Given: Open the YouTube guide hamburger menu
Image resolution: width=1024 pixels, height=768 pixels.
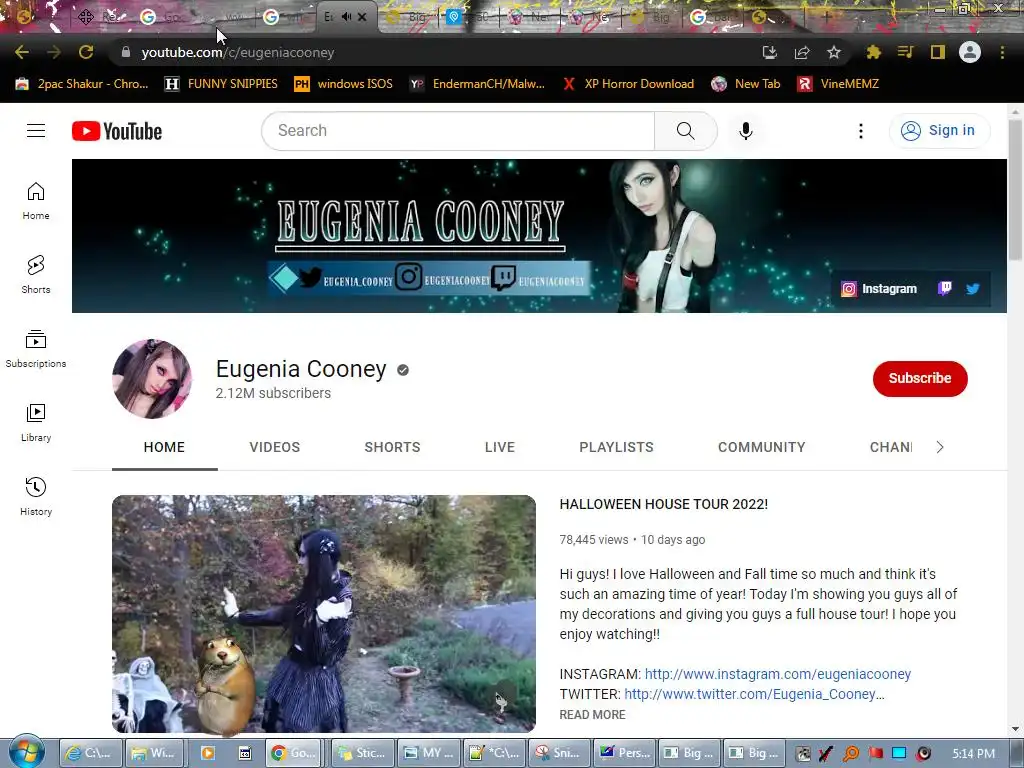Looking at the screenshot, I should pyautogui.click(x=36, y=131).
